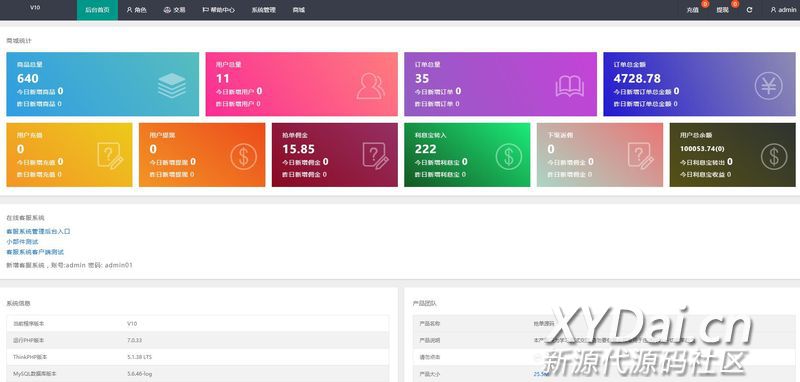Open the 交易 menu in navigation bar

[x=174, y=10]
